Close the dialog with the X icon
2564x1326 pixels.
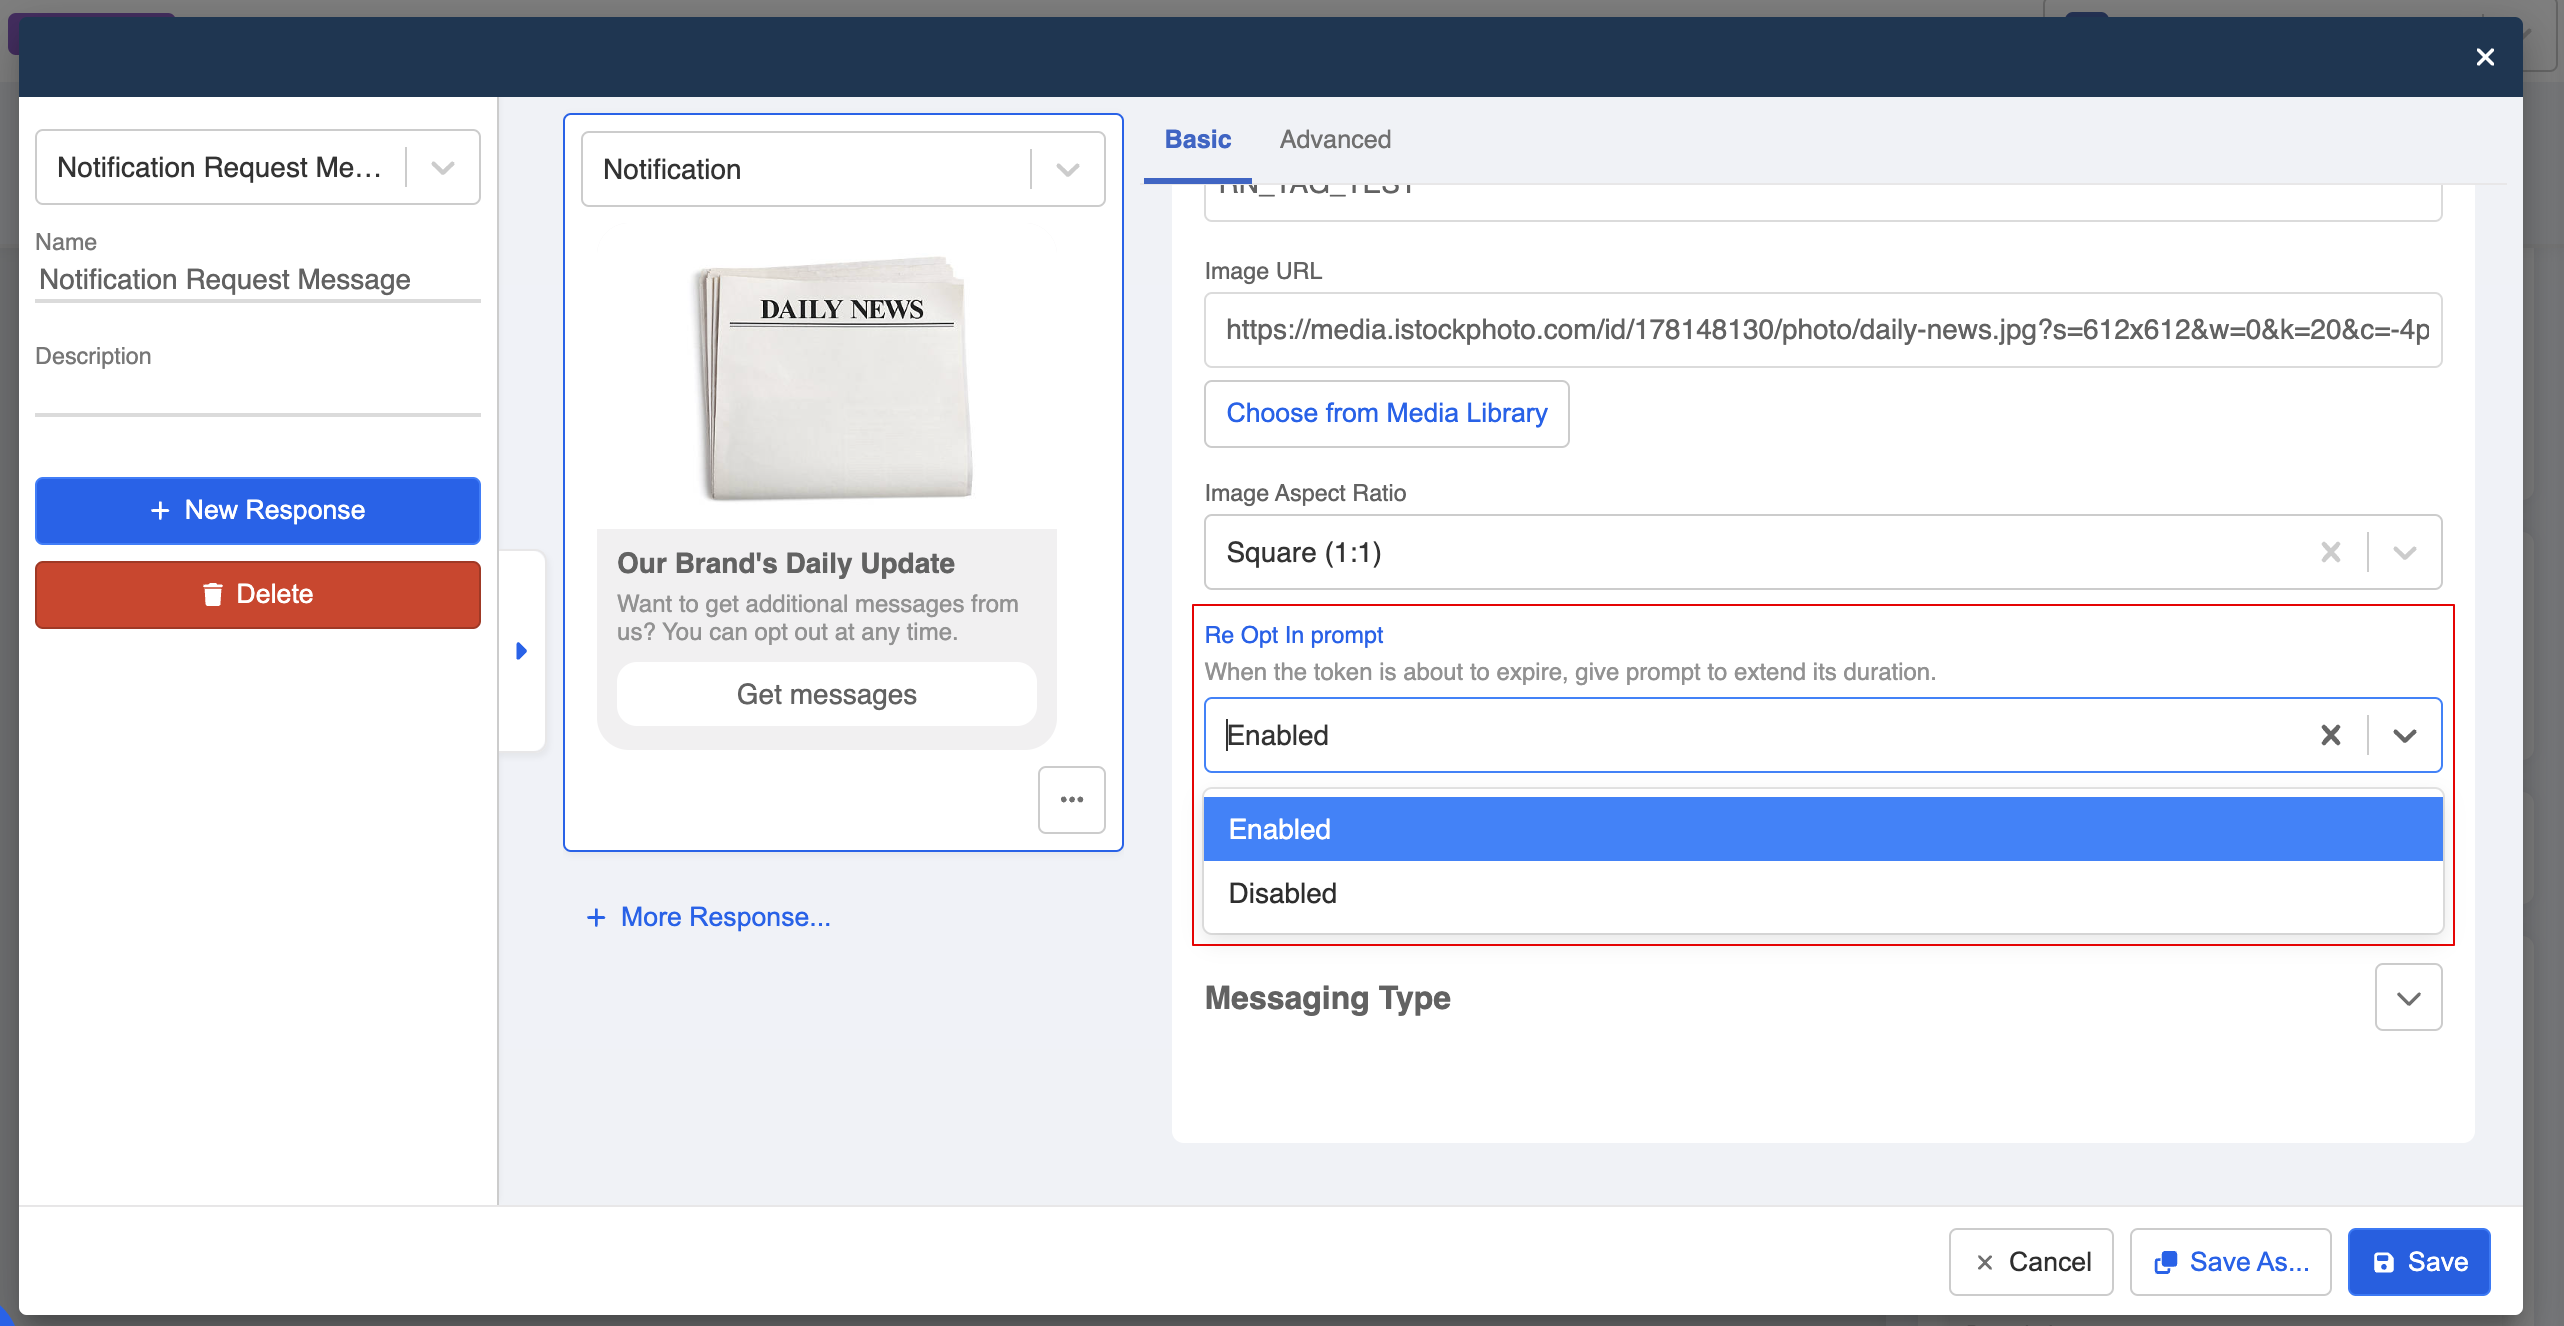point(2485,57)
